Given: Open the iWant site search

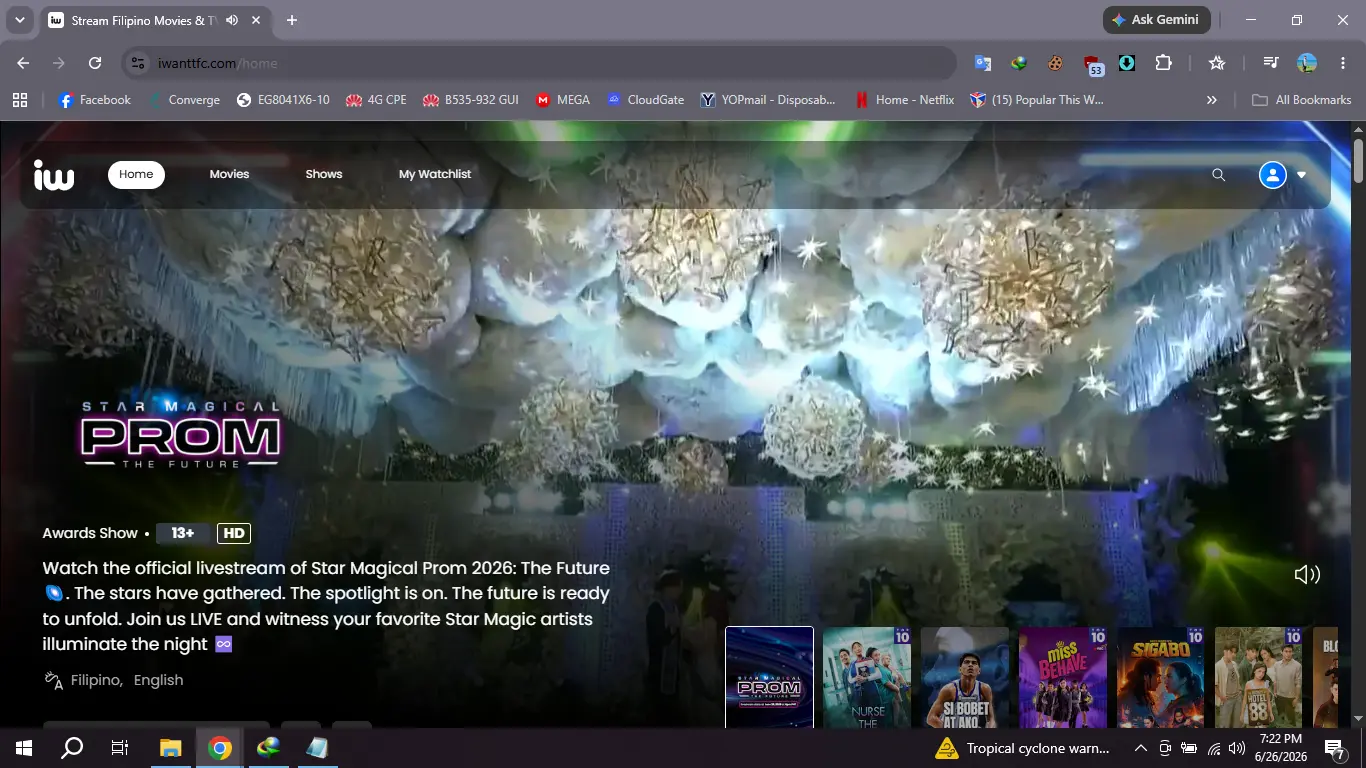Looking at the screenshot, I should (x=1218, y=175).
